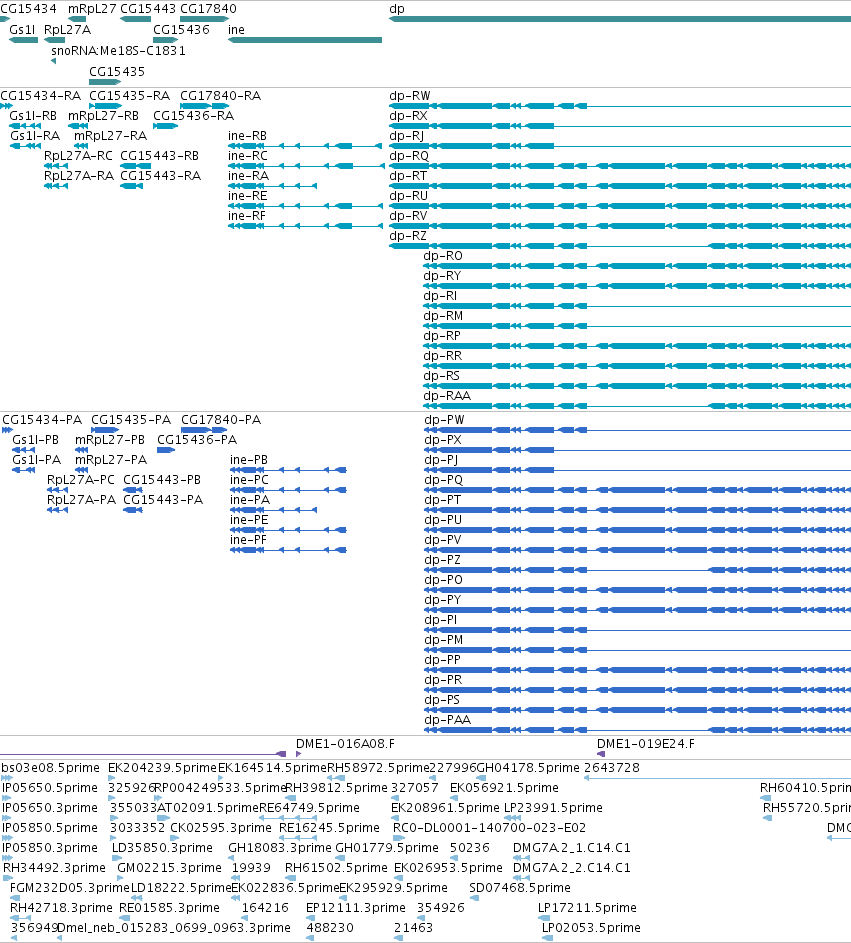Viewport: 851px width, 943px height.
Task: Click transcript CG15436-RA label
Action: tap(194, 116)
